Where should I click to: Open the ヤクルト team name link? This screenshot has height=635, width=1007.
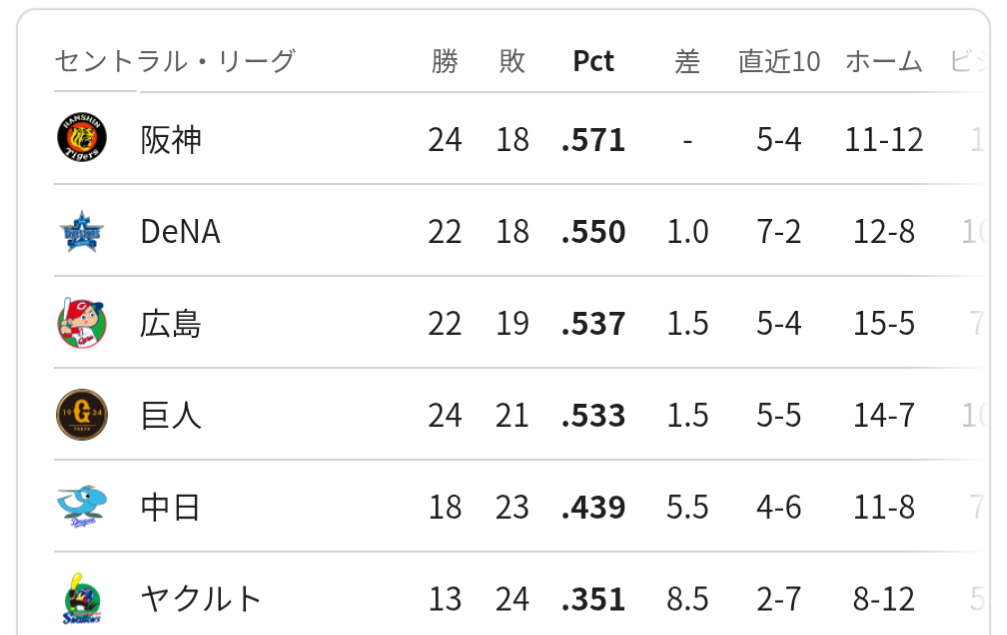pos(200,598)
